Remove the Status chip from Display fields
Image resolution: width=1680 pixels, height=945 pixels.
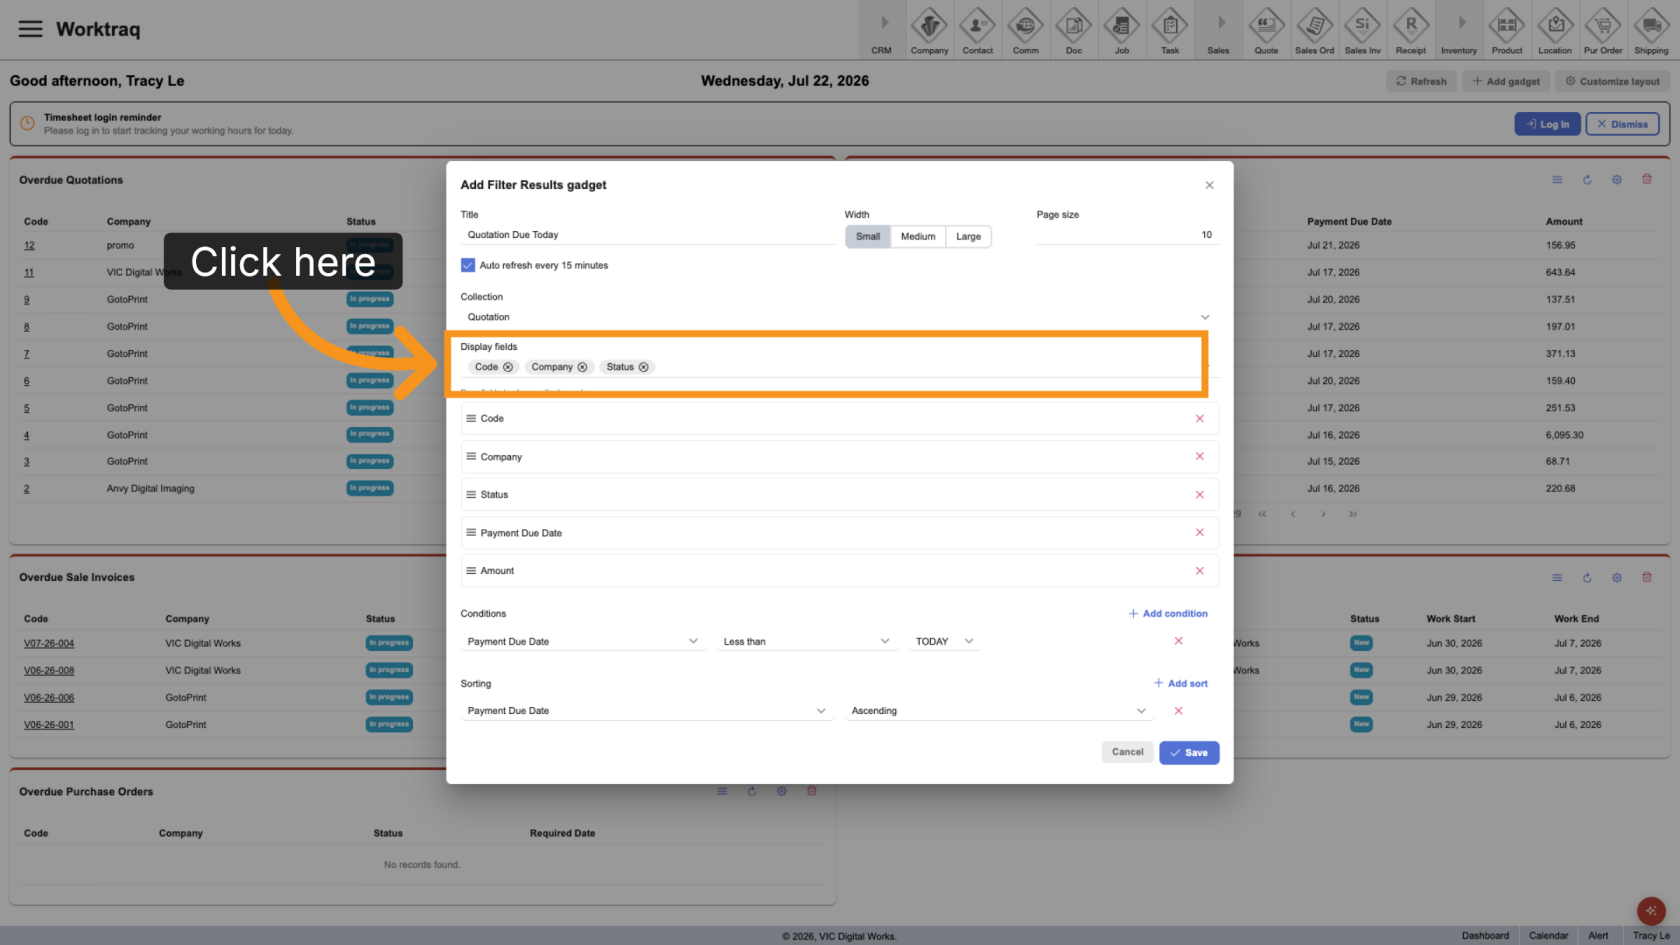point(643,367)
